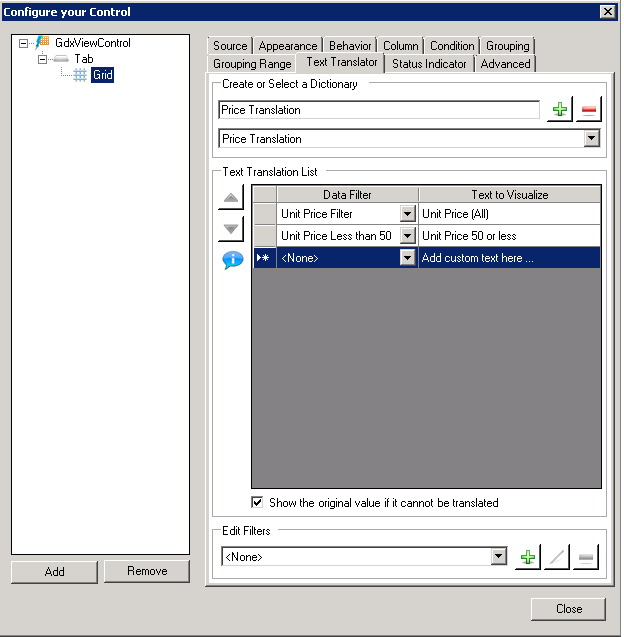Click the remove filter minus icon
624x637 pixels.
click(586, 557)
